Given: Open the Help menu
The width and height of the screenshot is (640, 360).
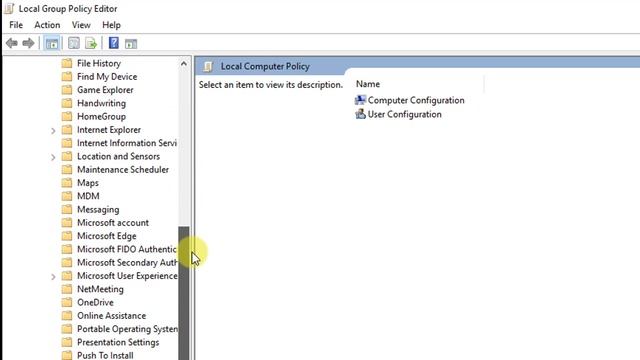Looking at the screenshot, I should pyautogui.click(x=111, y=25).
